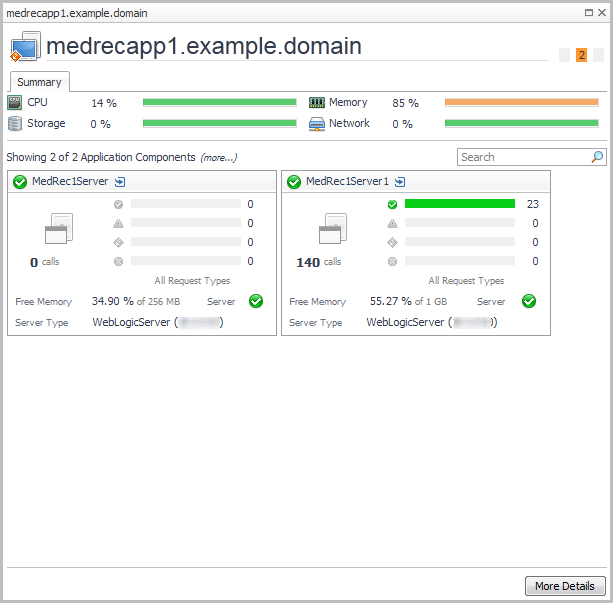Click the grey box right of the alarm badge
Screen dimensions: 613x603
pyautogui.click(x=598, y=55)
